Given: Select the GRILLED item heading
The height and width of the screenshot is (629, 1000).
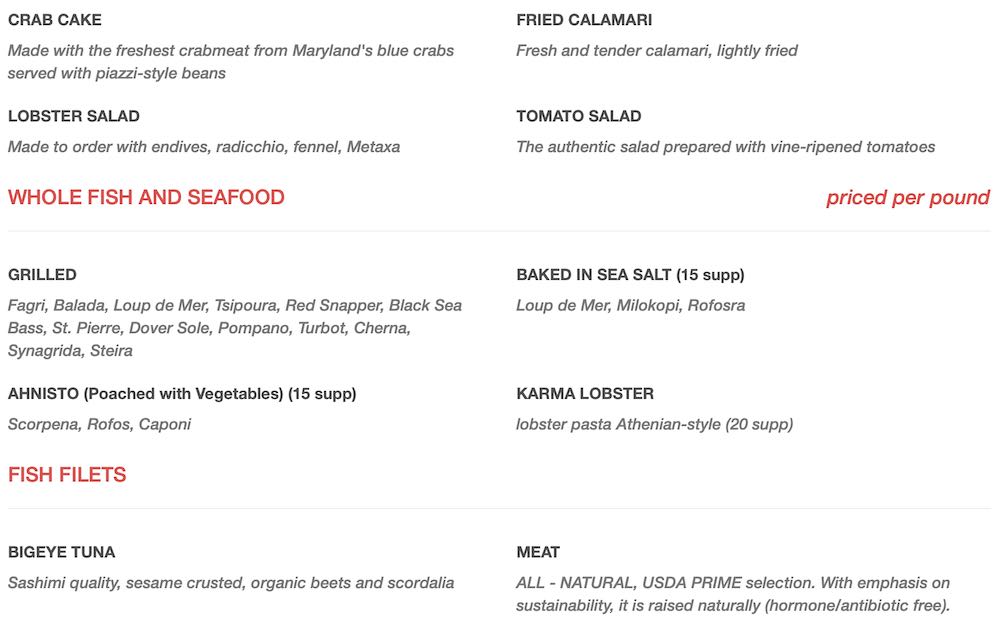Looking at the screenshot, I should pyautogui.click(x=42, y=275).
